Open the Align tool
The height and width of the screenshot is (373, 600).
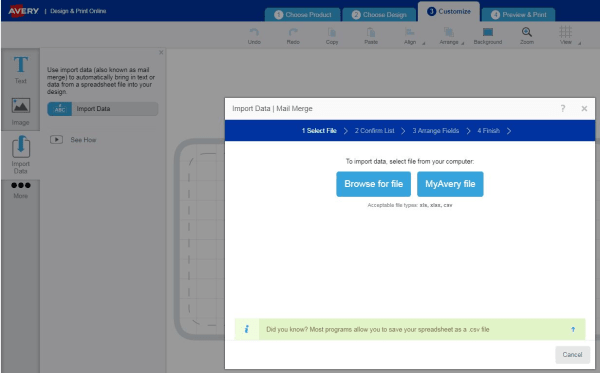(x=409, y=36)
